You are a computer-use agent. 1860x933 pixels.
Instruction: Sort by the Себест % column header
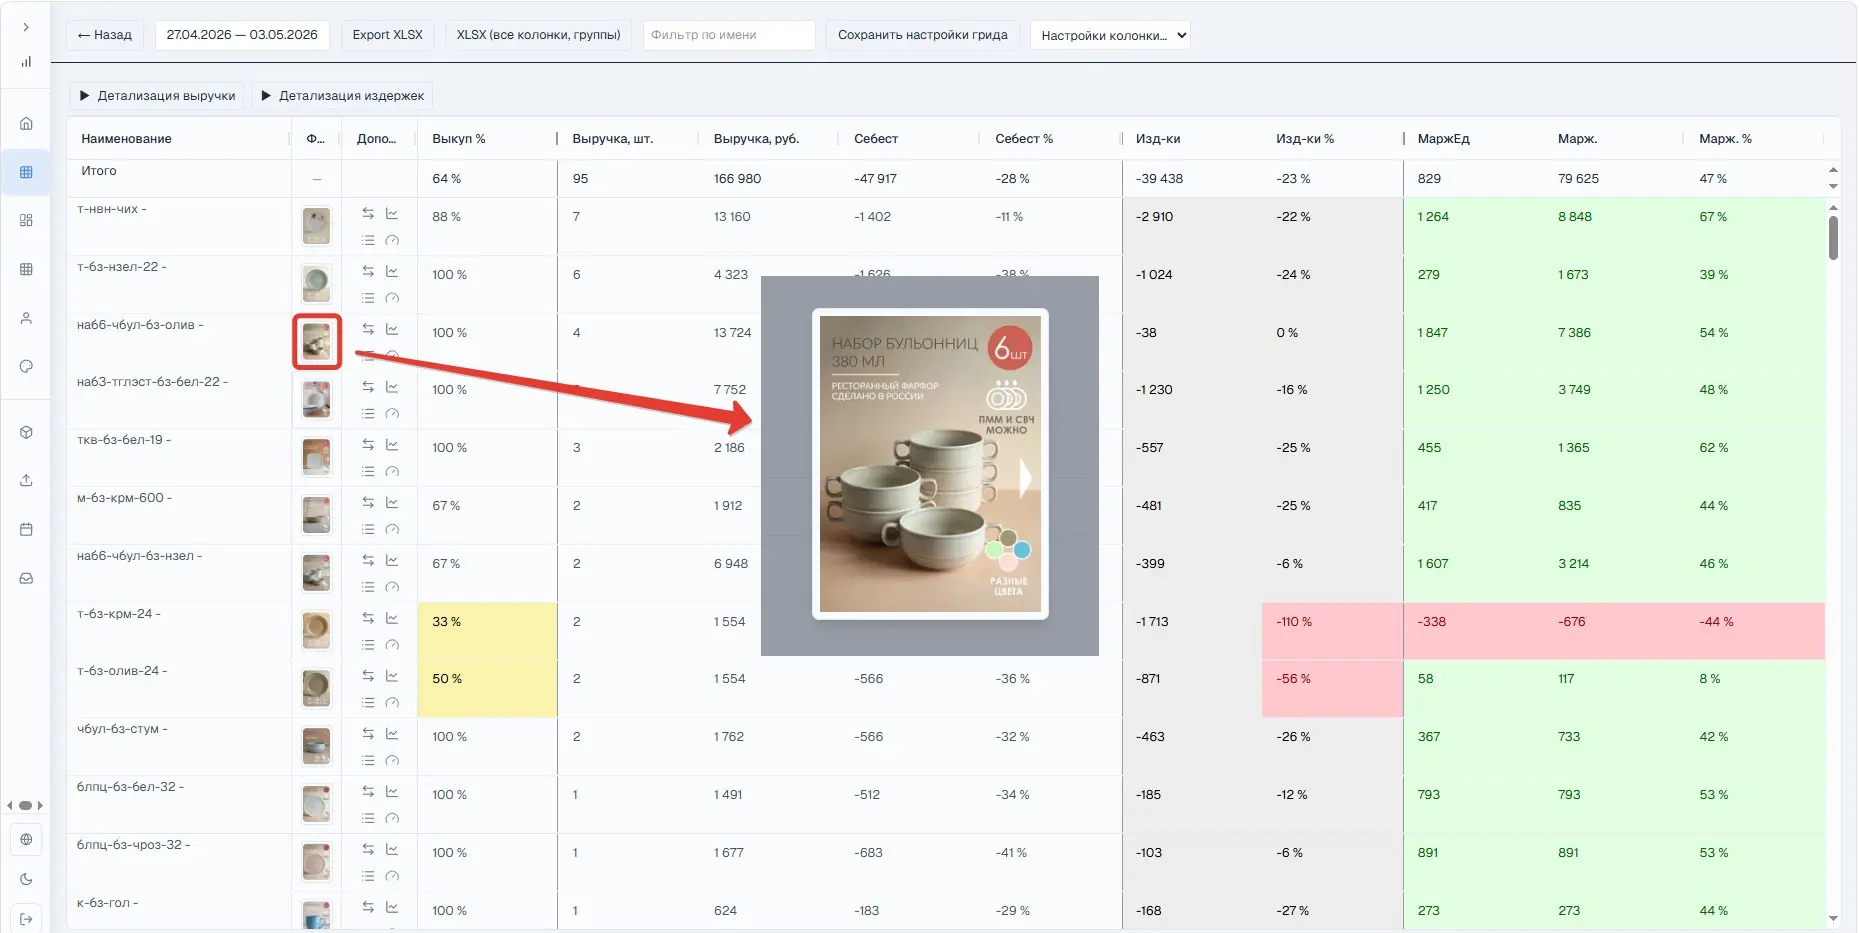click(x=1024, y=139)
